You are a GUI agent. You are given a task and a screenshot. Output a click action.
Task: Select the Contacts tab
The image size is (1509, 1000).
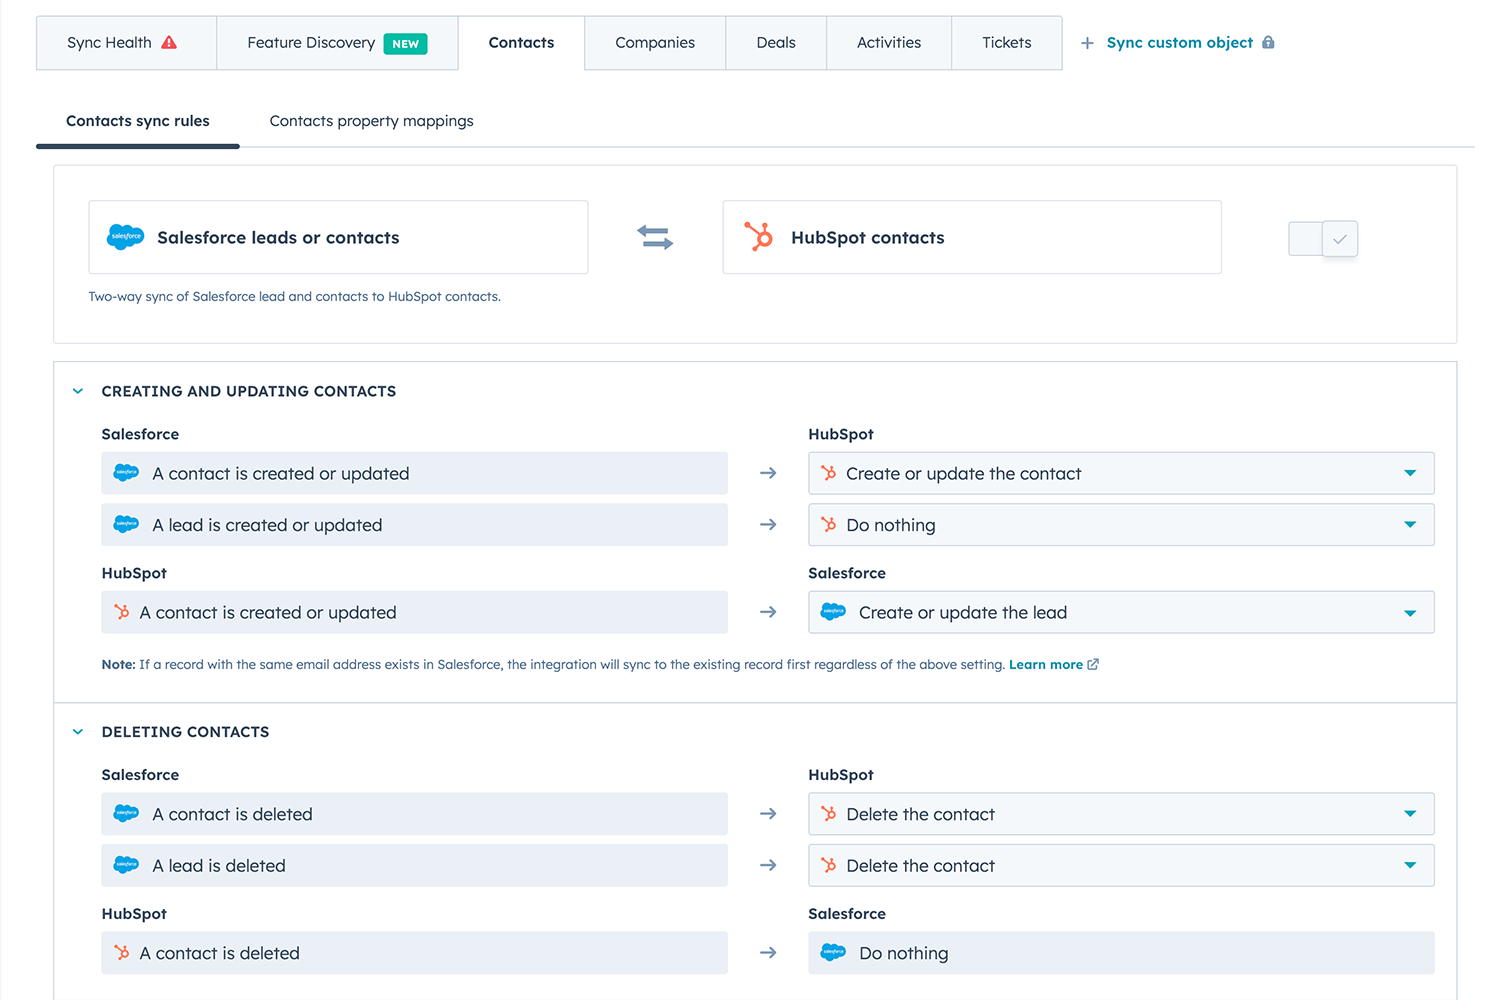click(x=521, y=43)
